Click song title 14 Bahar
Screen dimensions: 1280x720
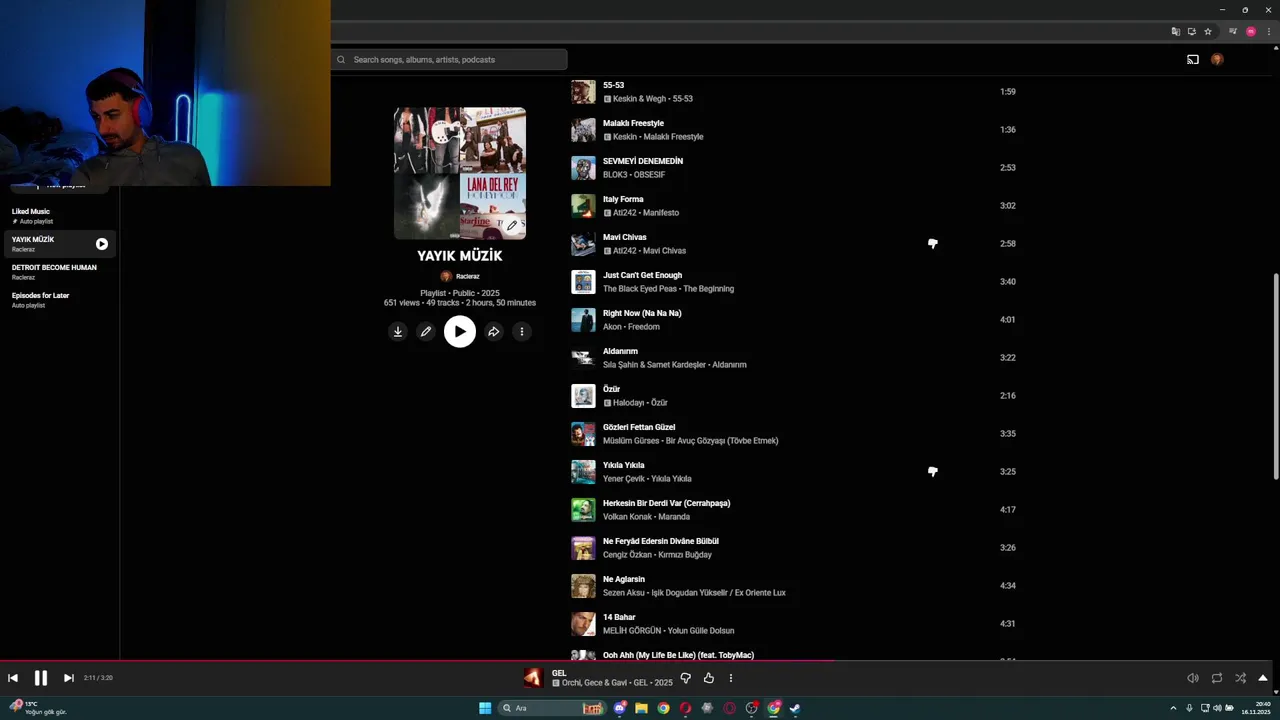(x=619, y=617)
